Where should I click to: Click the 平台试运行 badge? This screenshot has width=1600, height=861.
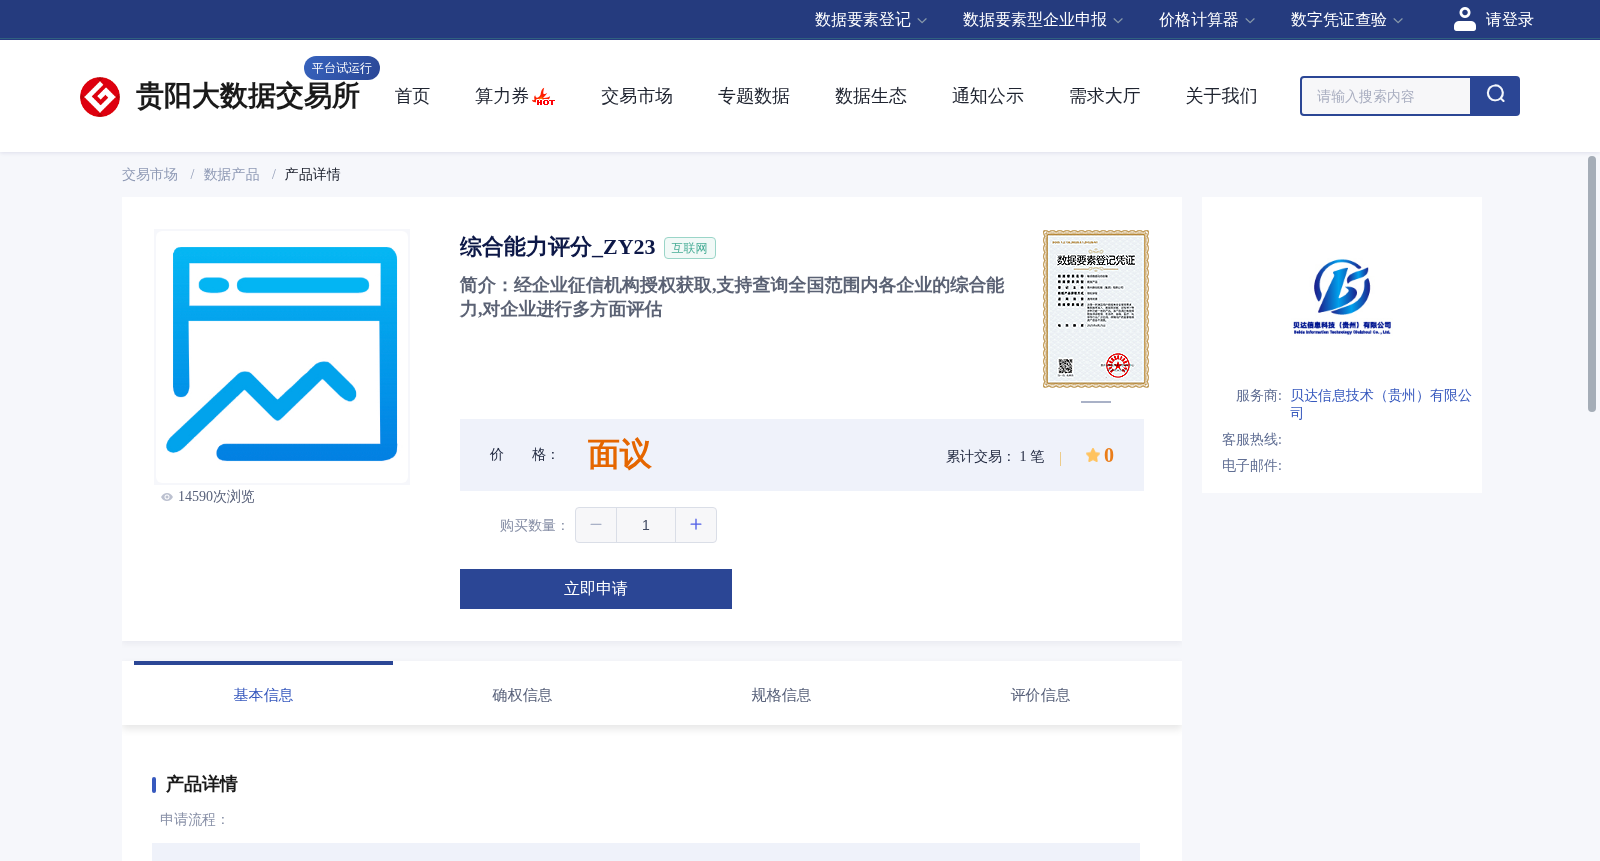click(x=342, y=68)
